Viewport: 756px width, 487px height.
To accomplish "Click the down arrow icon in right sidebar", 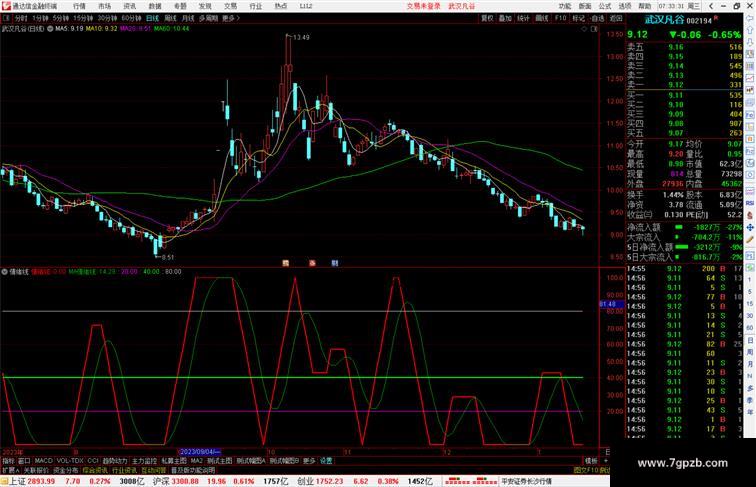I will point(750,42).
